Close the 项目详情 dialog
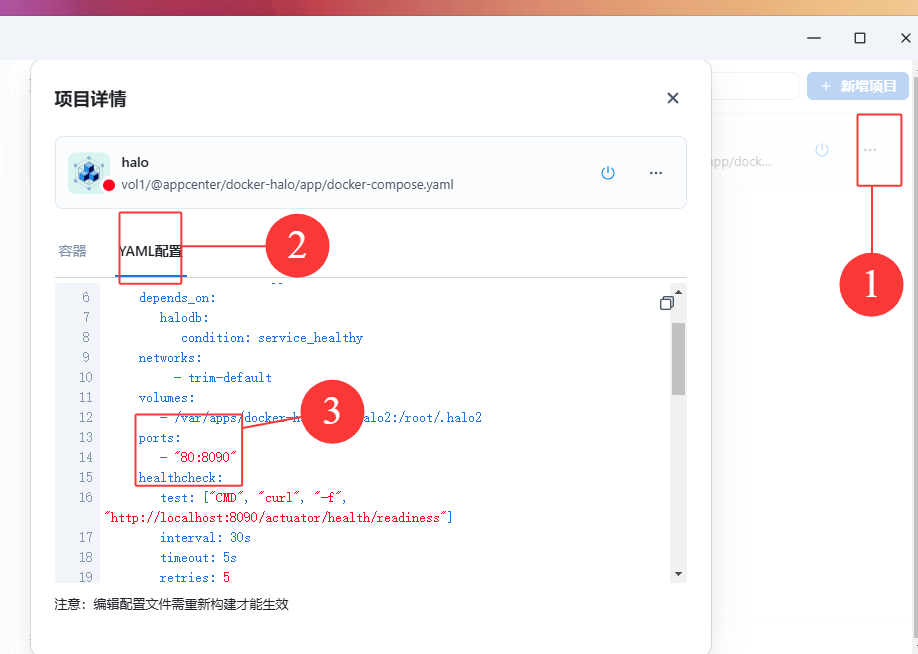Image resolution: width=918 pixels, height=654 pixels. (x=673, y=98)
